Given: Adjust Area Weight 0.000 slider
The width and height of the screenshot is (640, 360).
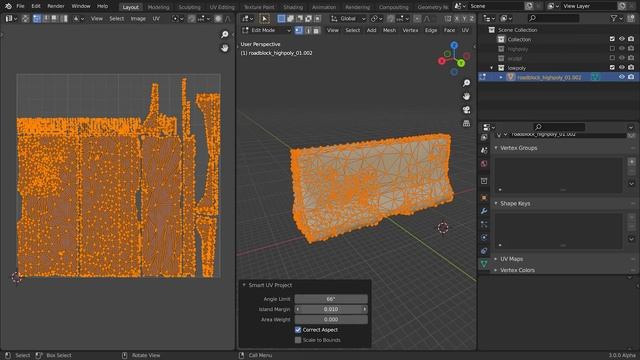Looking at the screenshot, I should coord(331,320).
